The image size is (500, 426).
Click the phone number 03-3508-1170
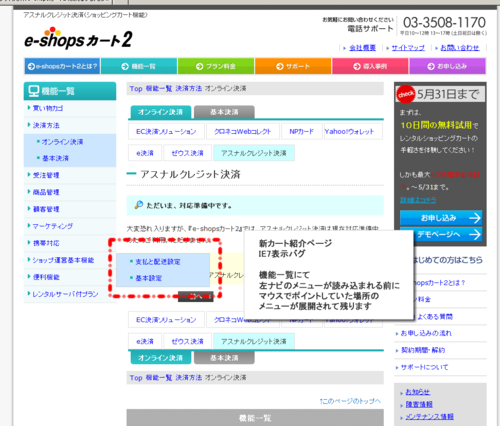pos(444,23)
